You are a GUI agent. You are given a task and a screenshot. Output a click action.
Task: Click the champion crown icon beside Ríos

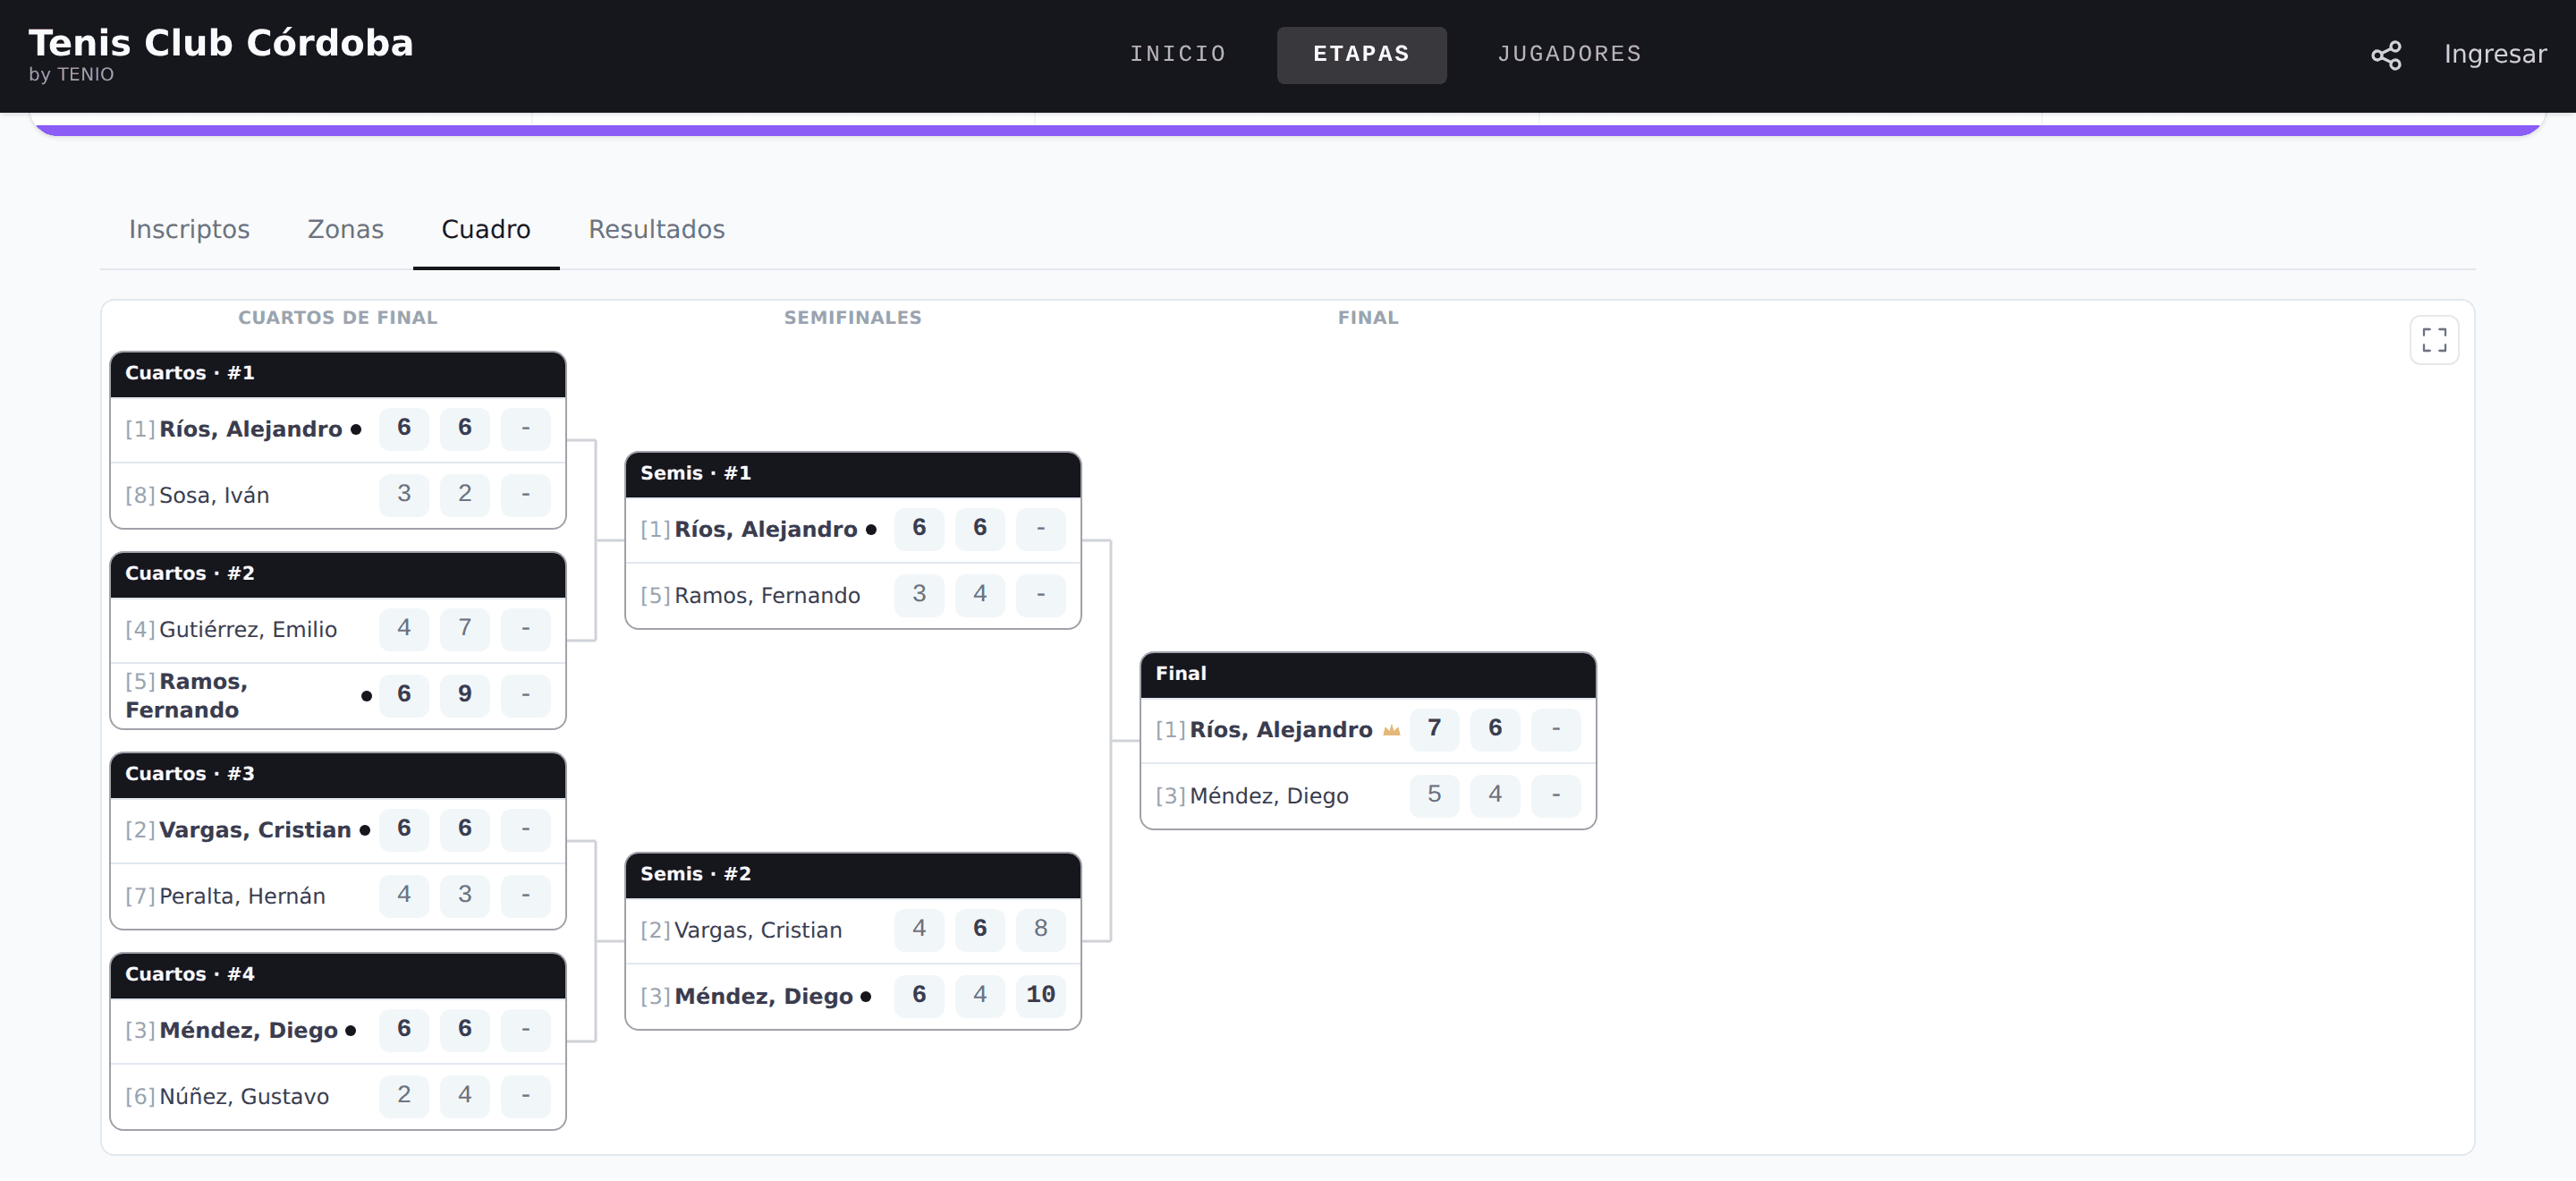pos(1391,731)
